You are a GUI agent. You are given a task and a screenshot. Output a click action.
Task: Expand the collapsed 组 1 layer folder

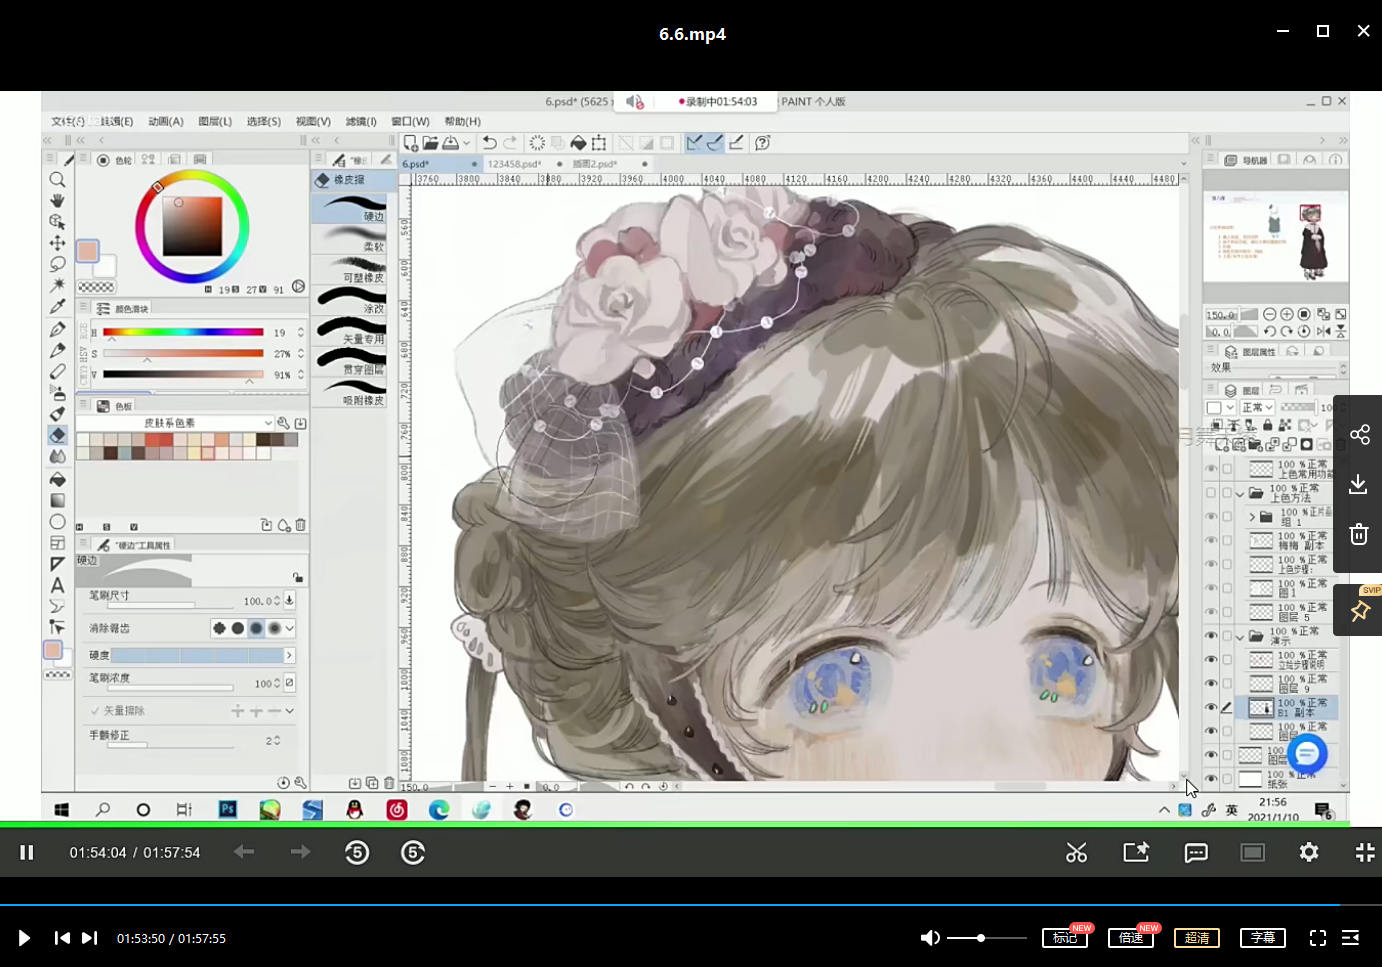(x=1252, y=517)
